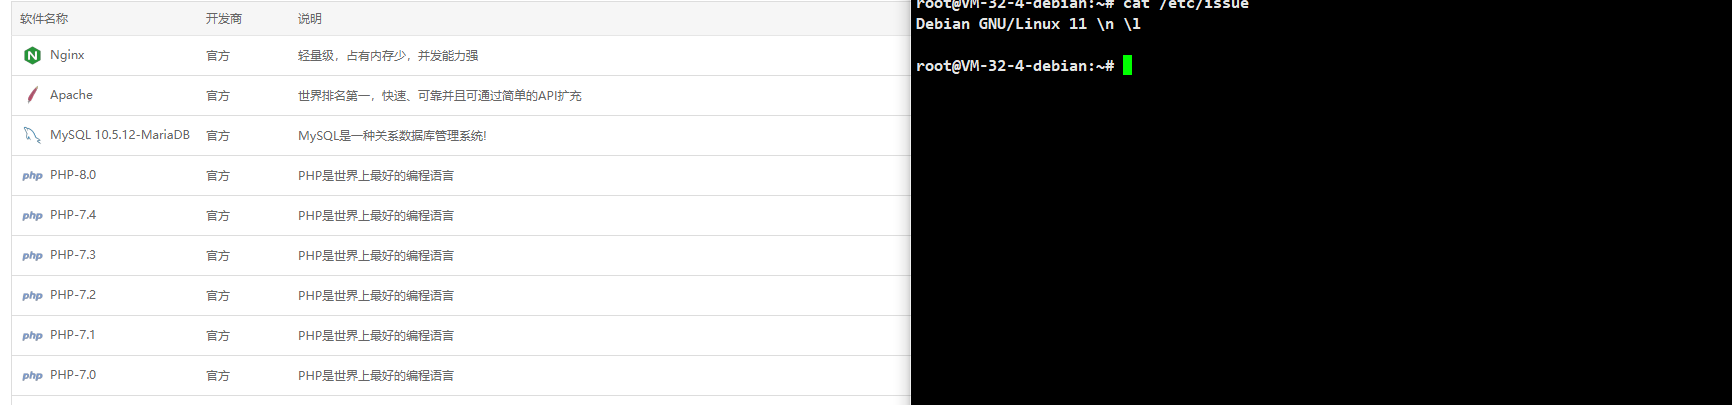This screenshot has height=405, width=1732.
Task: Click the Debian GNU/Linux 11 output line
Action: click(1028, 24)
